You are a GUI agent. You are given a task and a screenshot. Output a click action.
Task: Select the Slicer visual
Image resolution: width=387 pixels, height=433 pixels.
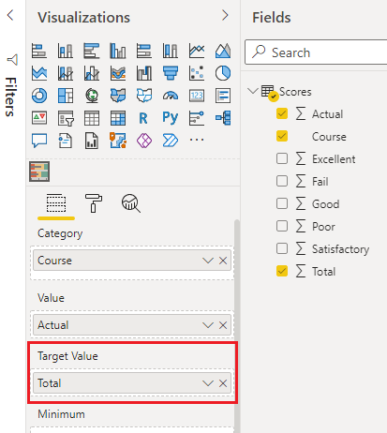tap(65, 118)
